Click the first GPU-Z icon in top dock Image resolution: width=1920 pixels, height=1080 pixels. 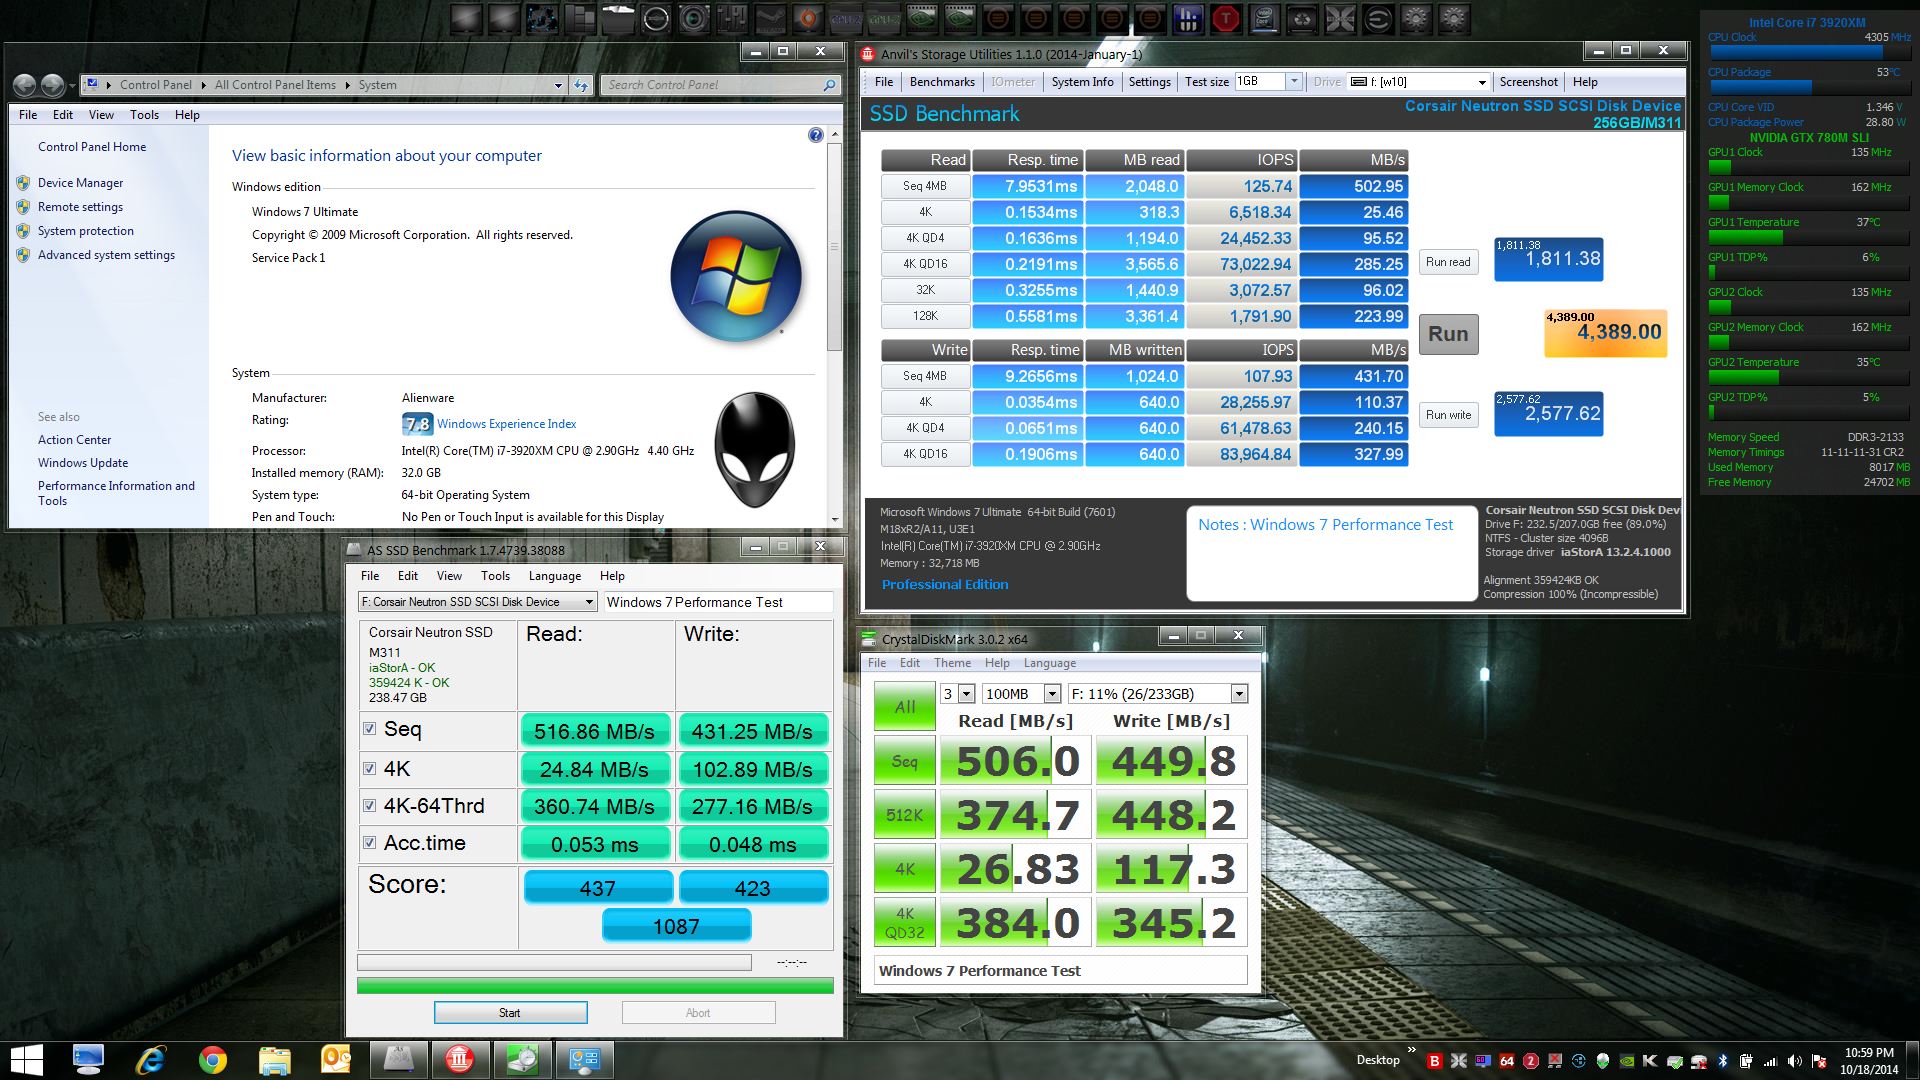(x=846, y=18)
